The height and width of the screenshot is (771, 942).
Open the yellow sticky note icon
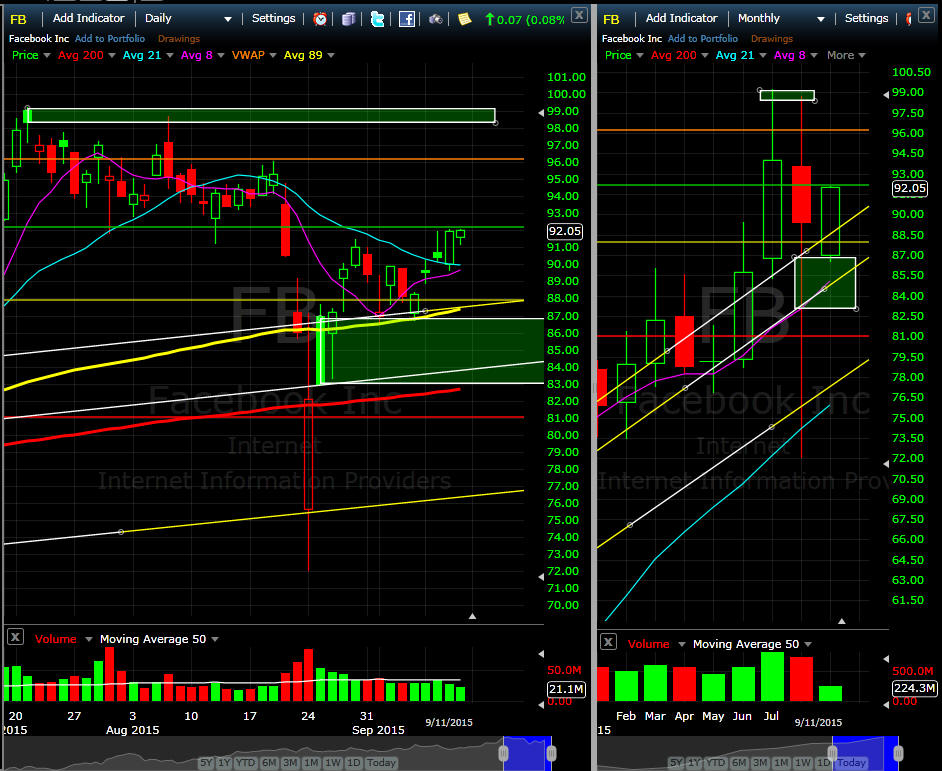(464, 19)
